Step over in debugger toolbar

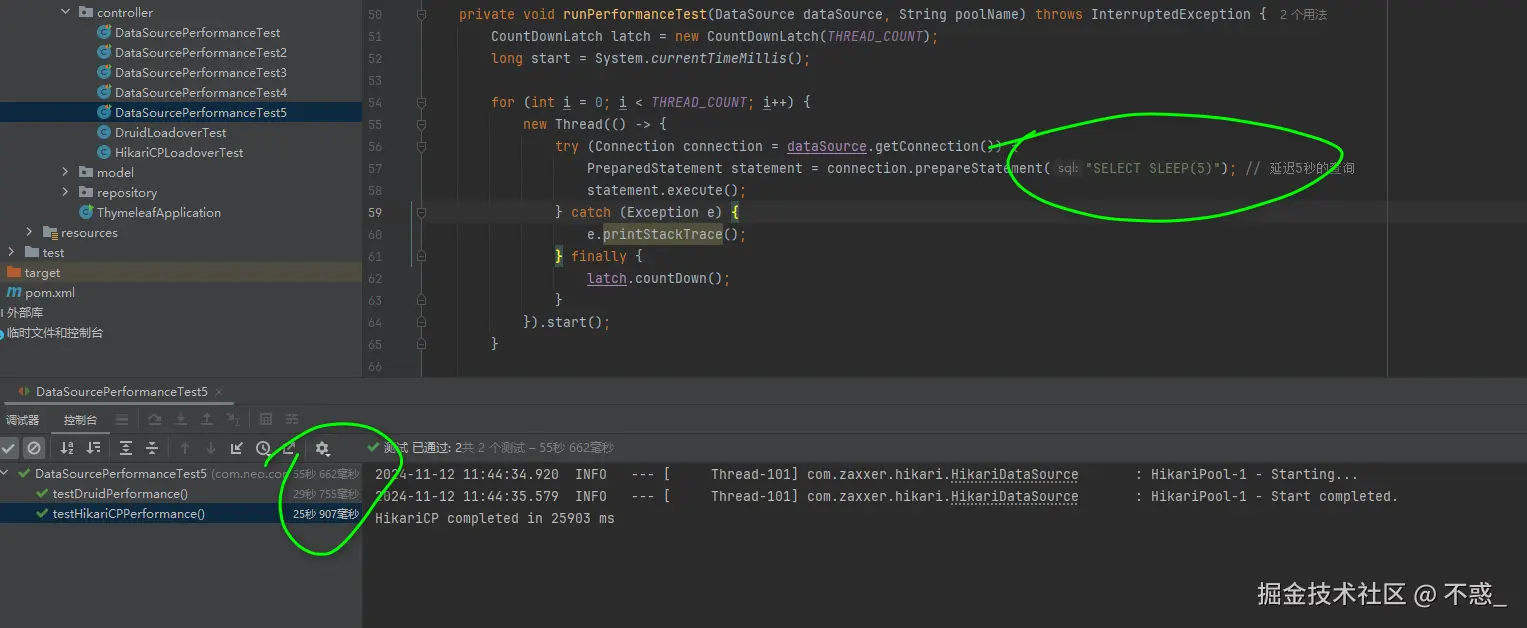click(155, 420)
